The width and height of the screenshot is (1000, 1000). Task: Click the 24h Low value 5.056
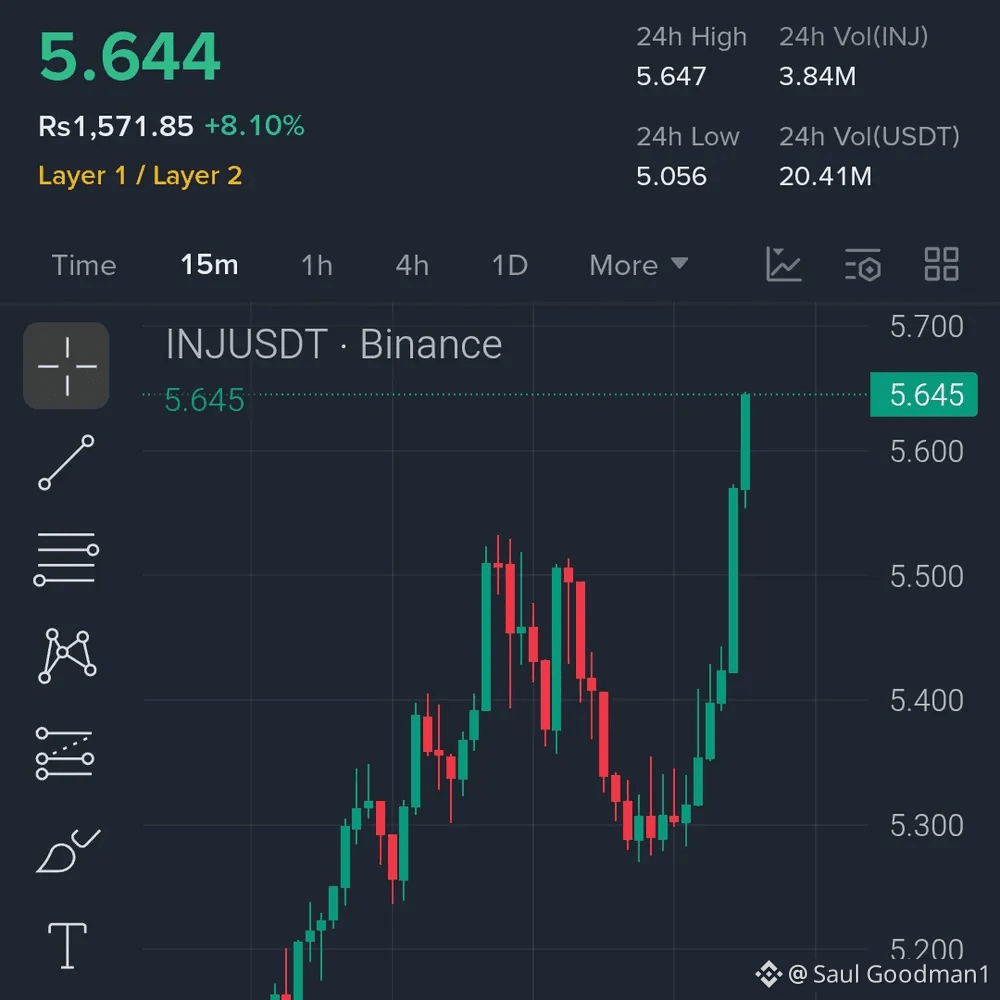click(x=672, y=177)
